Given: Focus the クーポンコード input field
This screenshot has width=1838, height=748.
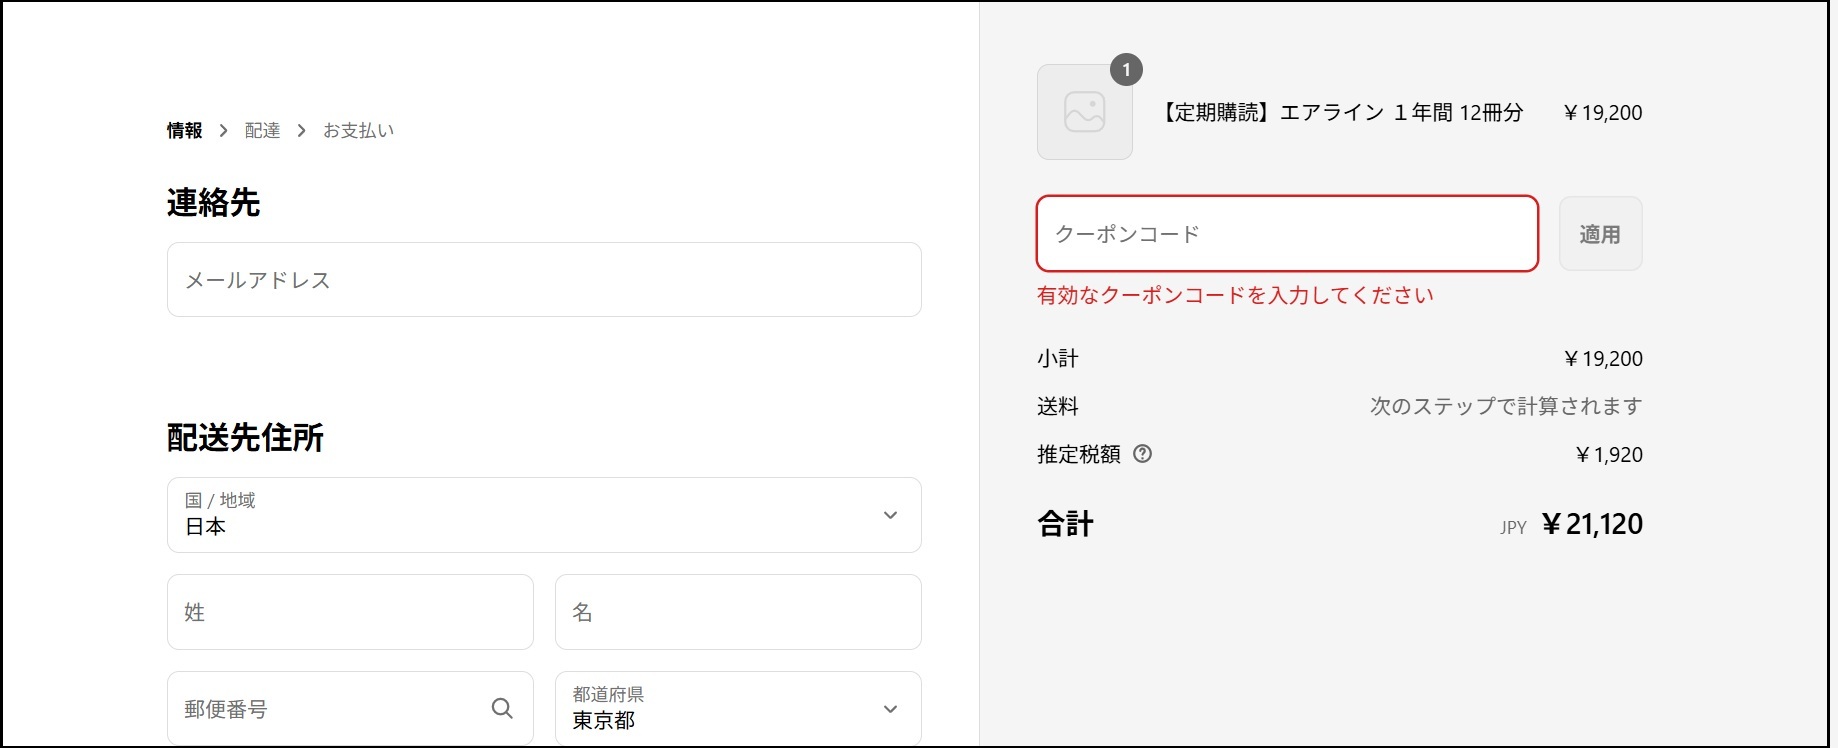Looking at the screenshot, I should (x=1286, y=234).
